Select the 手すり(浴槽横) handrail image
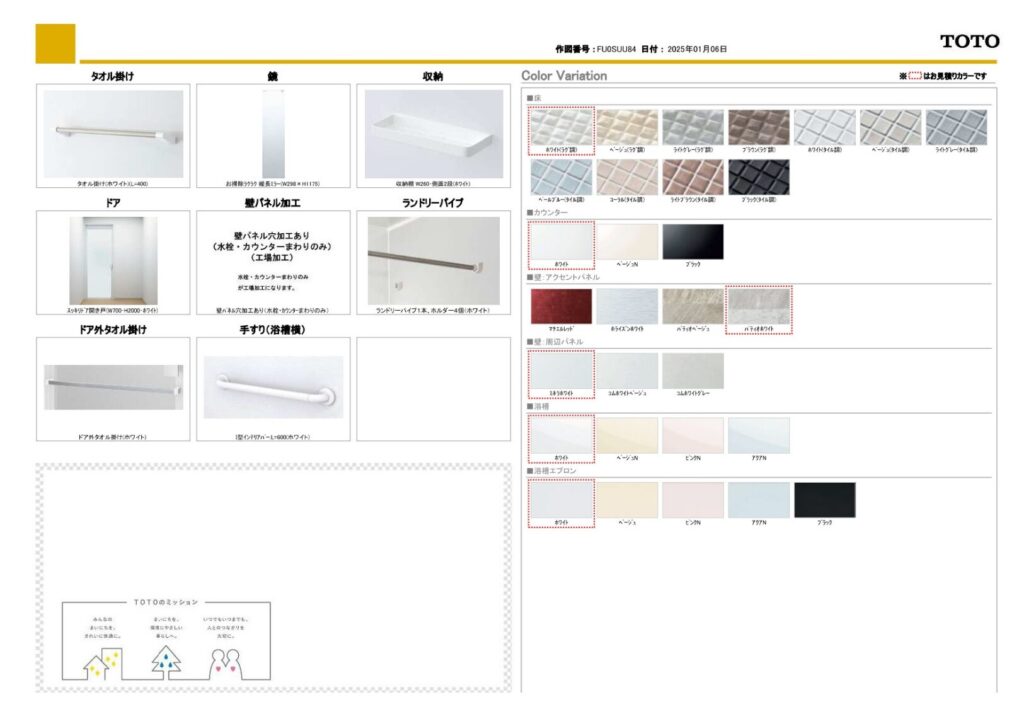 point(273,387)
